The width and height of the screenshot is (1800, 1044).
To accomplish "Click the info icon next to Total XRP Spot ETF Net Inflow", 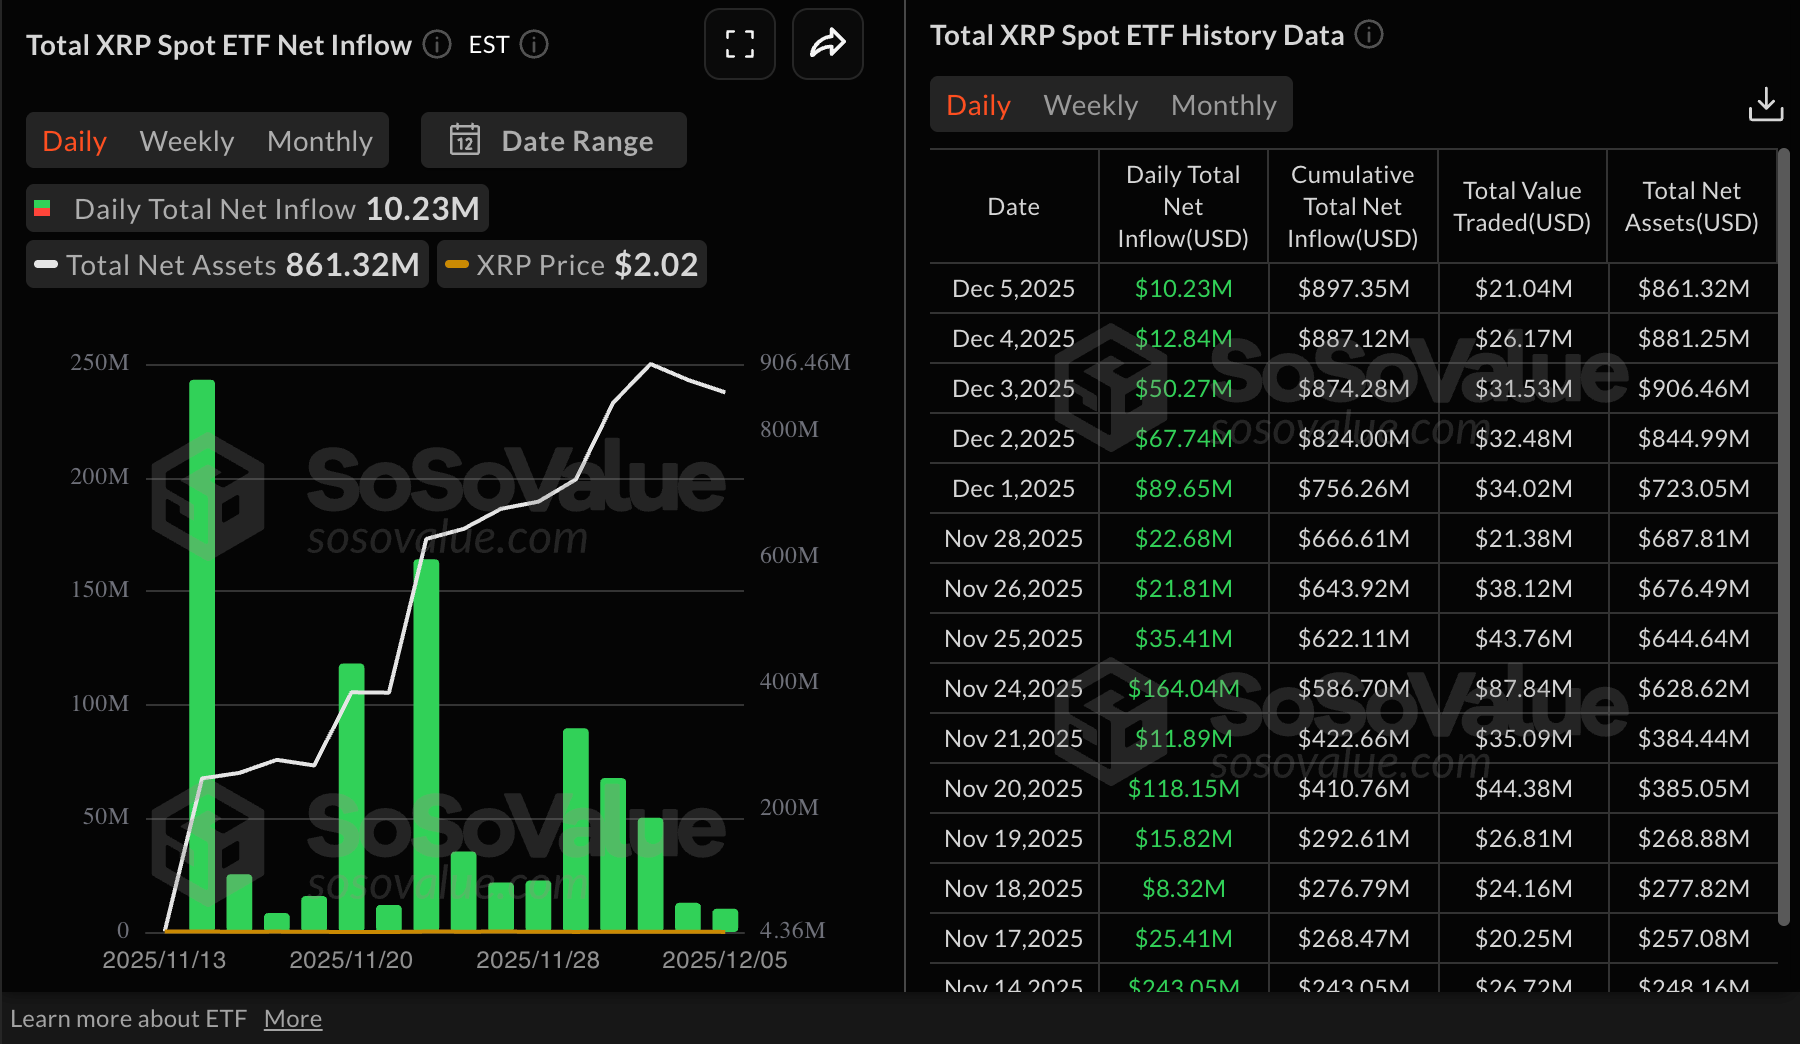I will coord(436,44).
